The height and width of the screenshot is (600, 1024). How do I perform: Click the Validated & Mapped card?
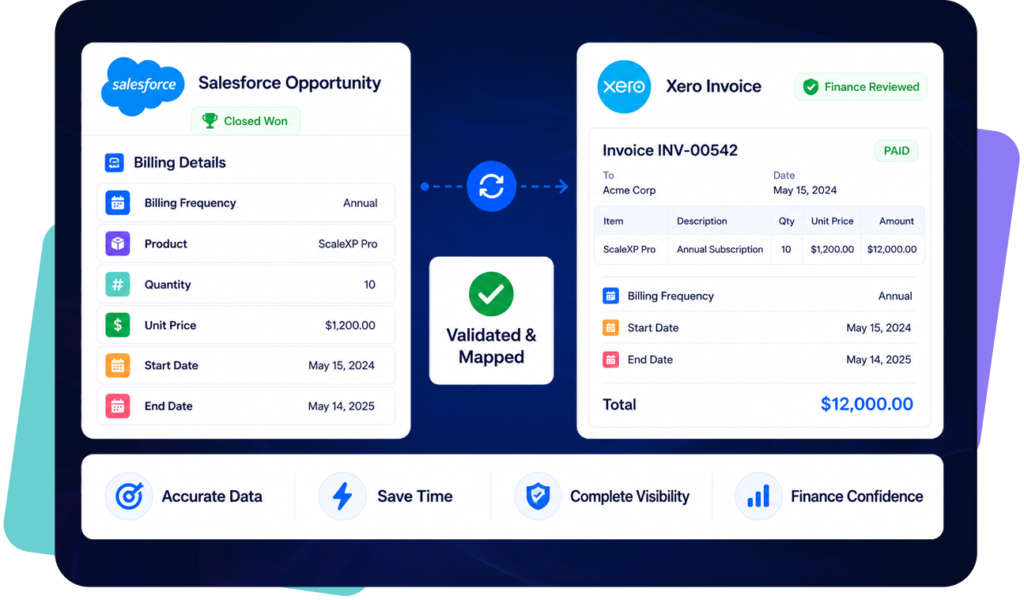[491, 321]
